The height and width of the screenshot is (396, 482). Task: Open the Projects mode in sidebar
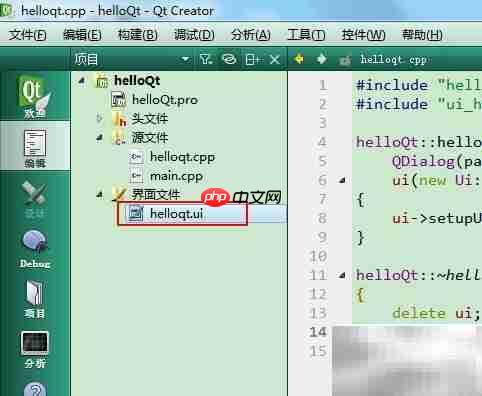pyautogui.click(x=35, y=299)
